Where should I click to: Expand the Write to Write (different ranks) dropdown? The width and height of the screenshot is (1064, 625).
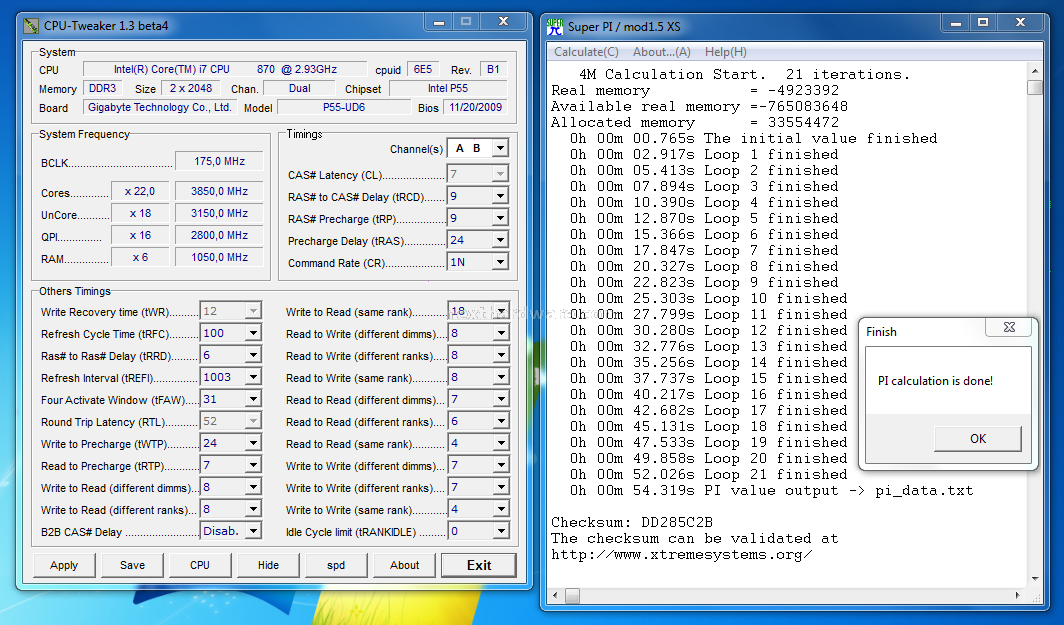pos(501,487)
